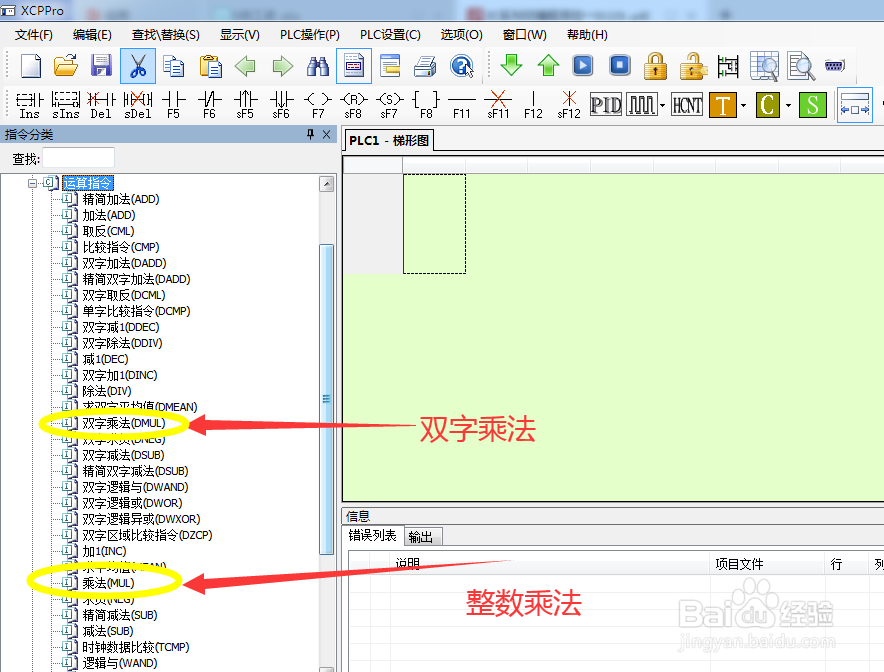884x672 pixels.
Task: Click the printer icon
Action: [x=425, y=66]
